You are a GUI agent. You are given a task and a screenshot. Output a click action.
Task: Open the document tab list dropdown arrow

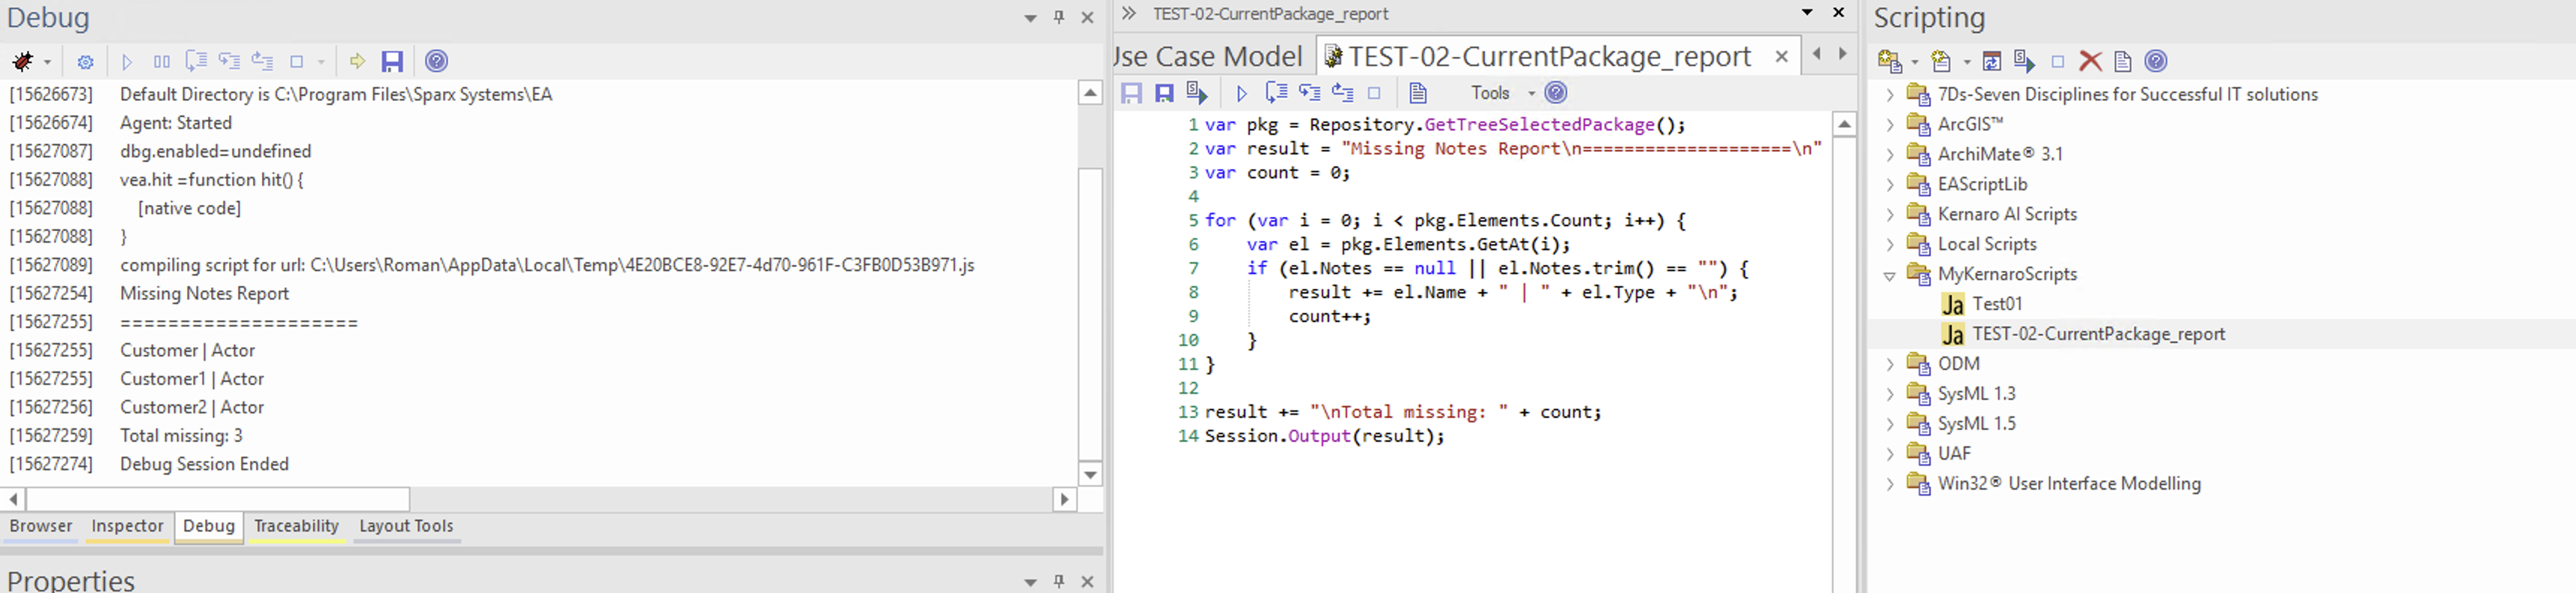click(1806, 13)
